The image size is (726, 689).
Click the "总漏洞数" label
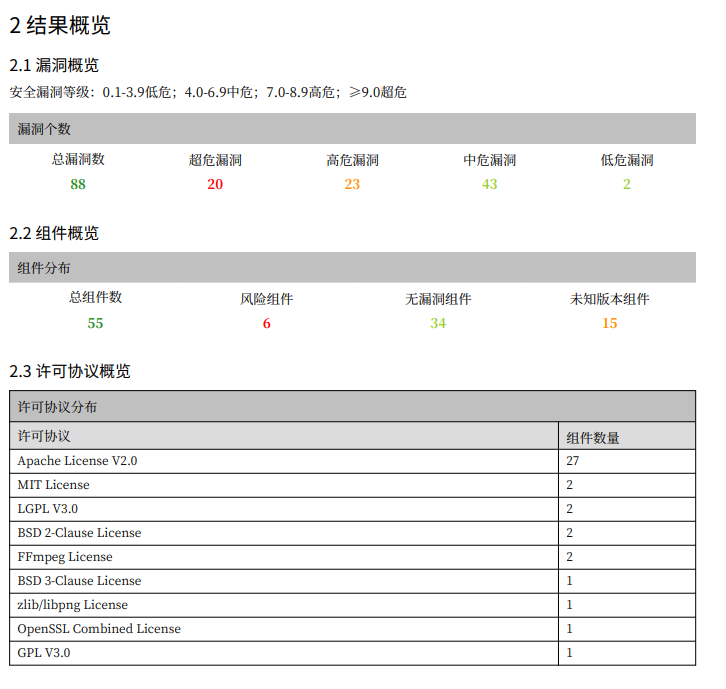click(x=78, y=159)
